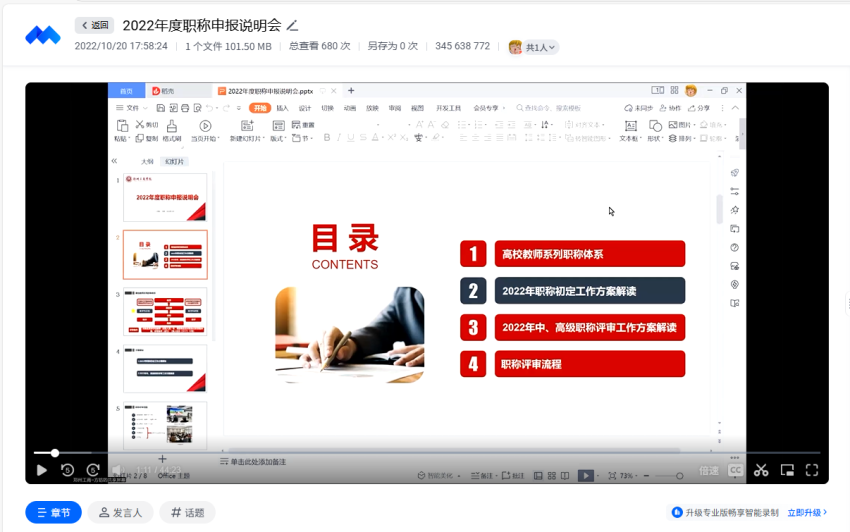Open the 当页开始 slideshow dropdown
This screenshot has height=532, width=850.
coord(205,138)
